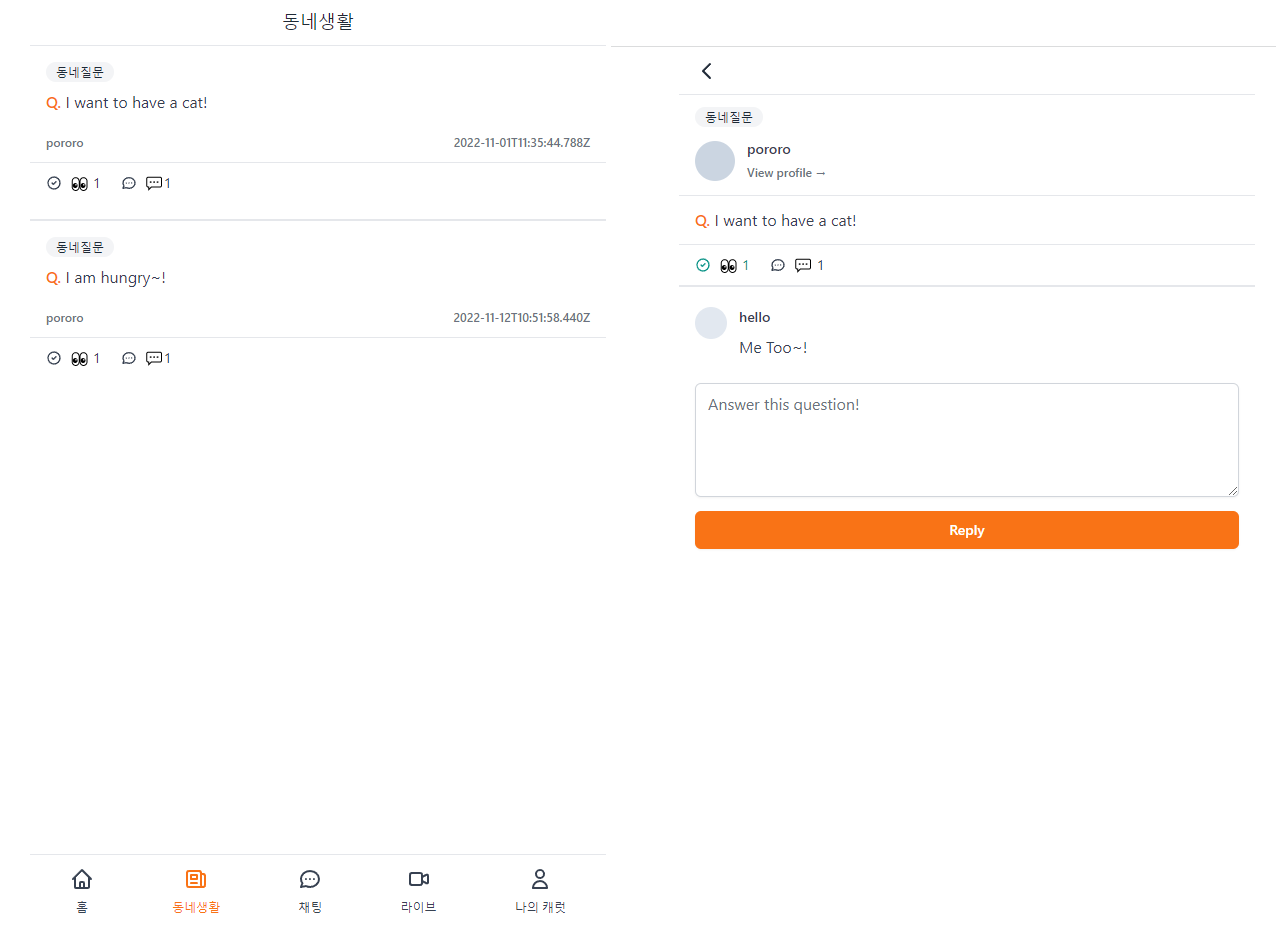Click the answer bubble icon in the detail view
Viewport: 1276px width, 926px height.
[x=778, y=265]
